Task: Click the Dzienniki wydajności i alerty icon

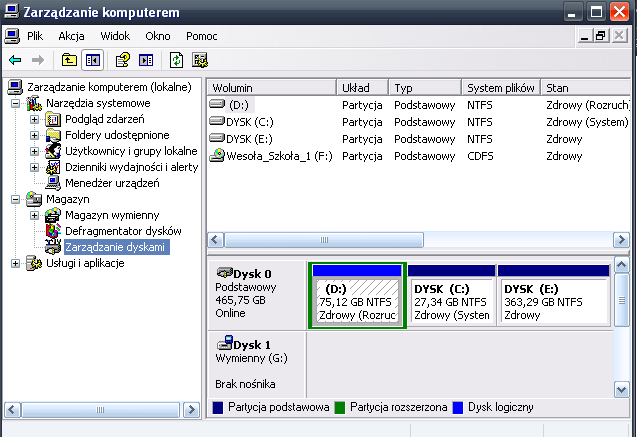Action: pos(53,167)
